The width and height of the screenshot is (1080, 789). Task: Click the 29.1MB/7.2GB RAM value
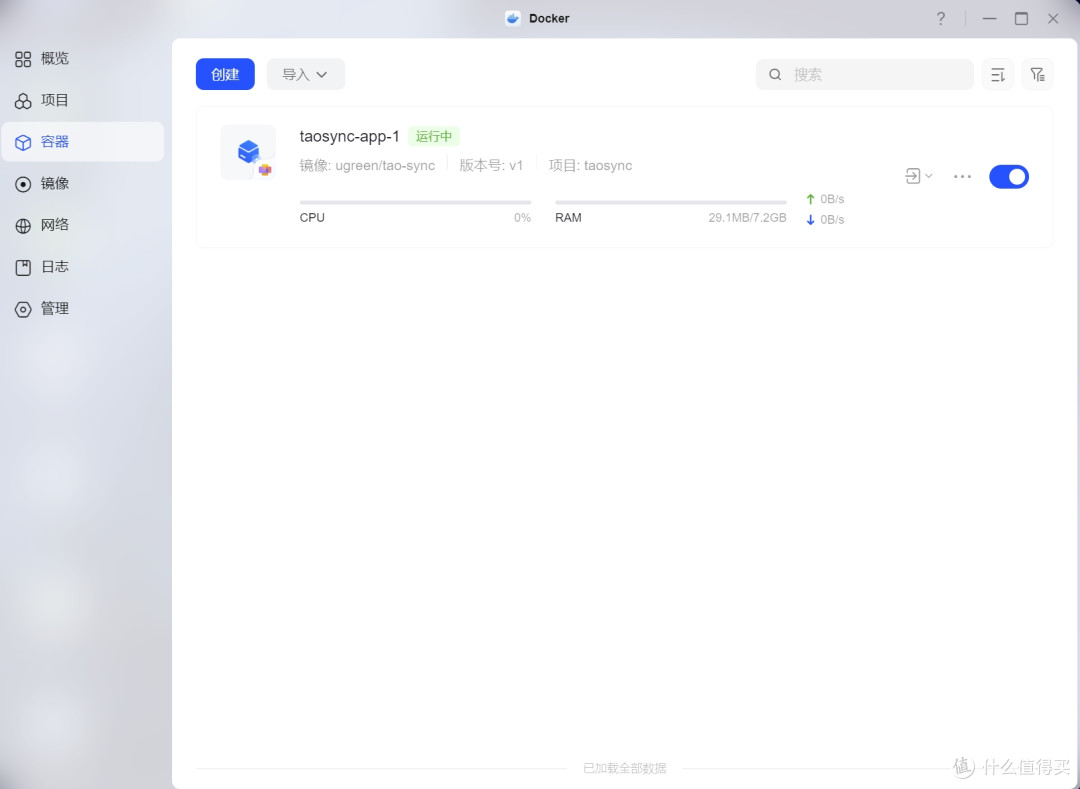[x=747, y=218]
